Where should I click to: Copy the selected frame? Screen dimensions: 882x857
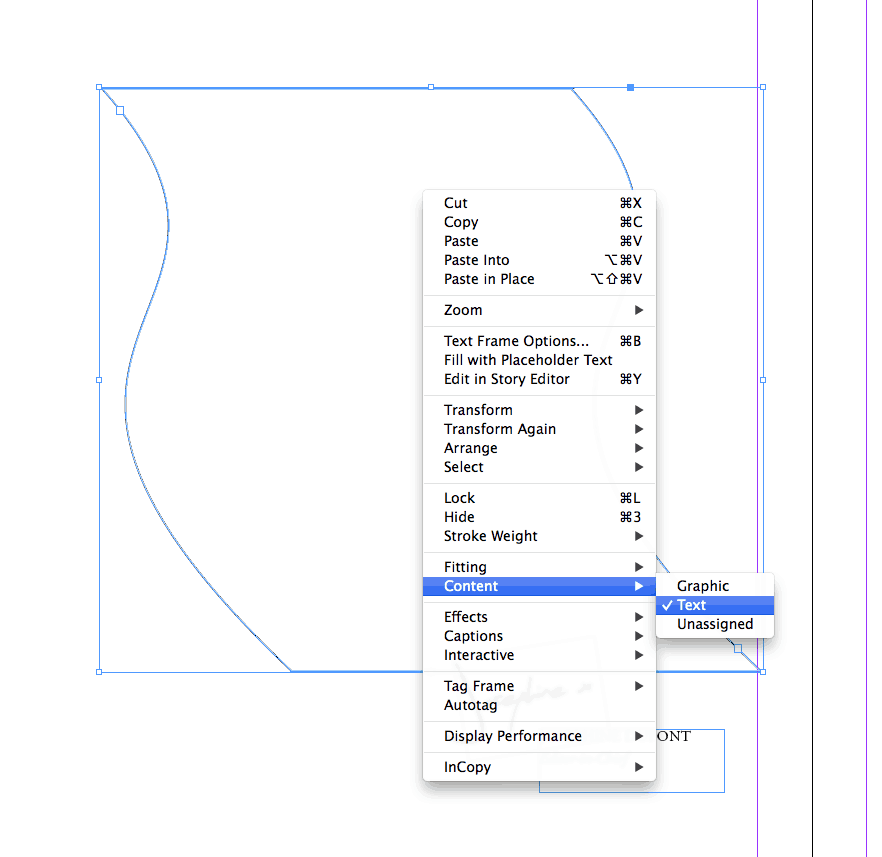[460, 221]
